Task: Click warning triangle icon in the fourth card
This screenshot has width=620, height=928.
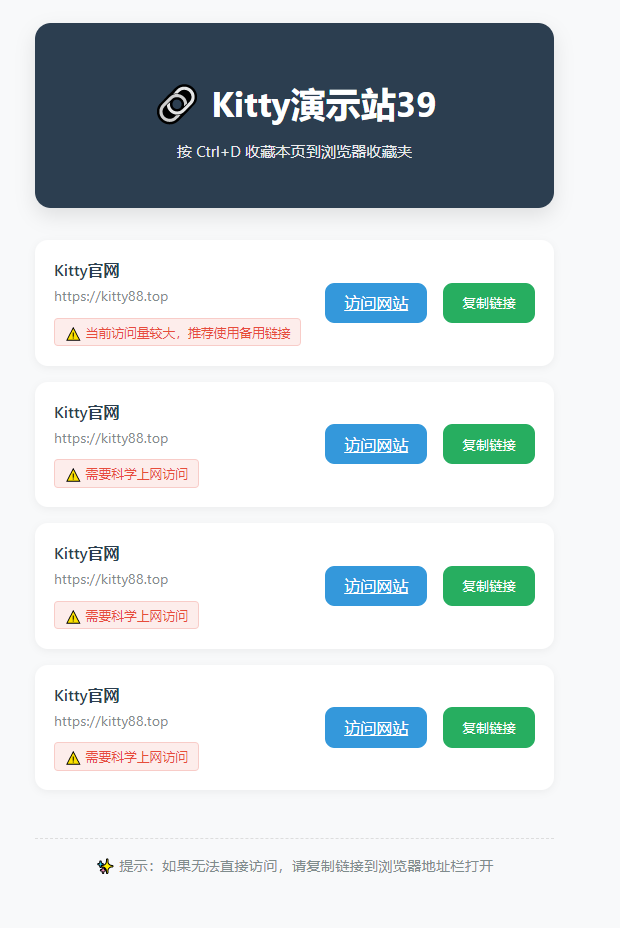Action: (73, 758)
